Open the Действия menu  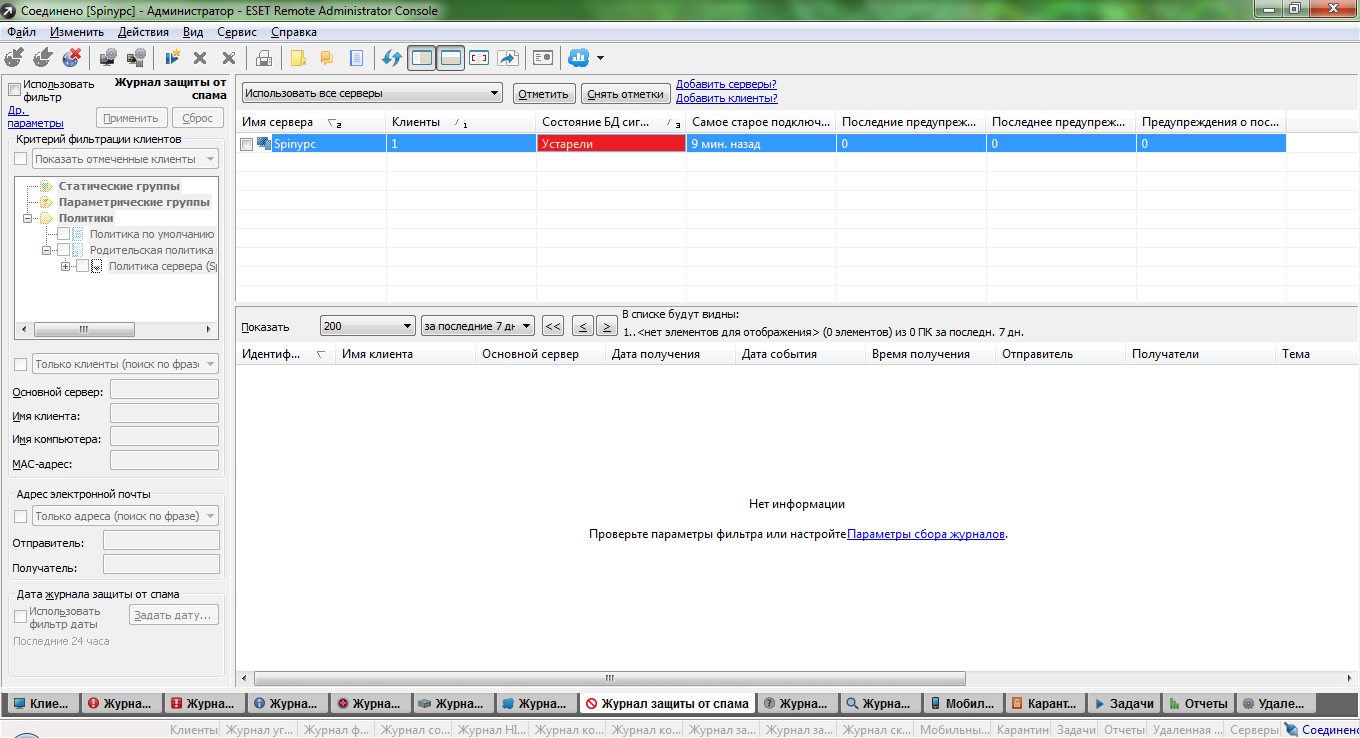pos(143,32)
